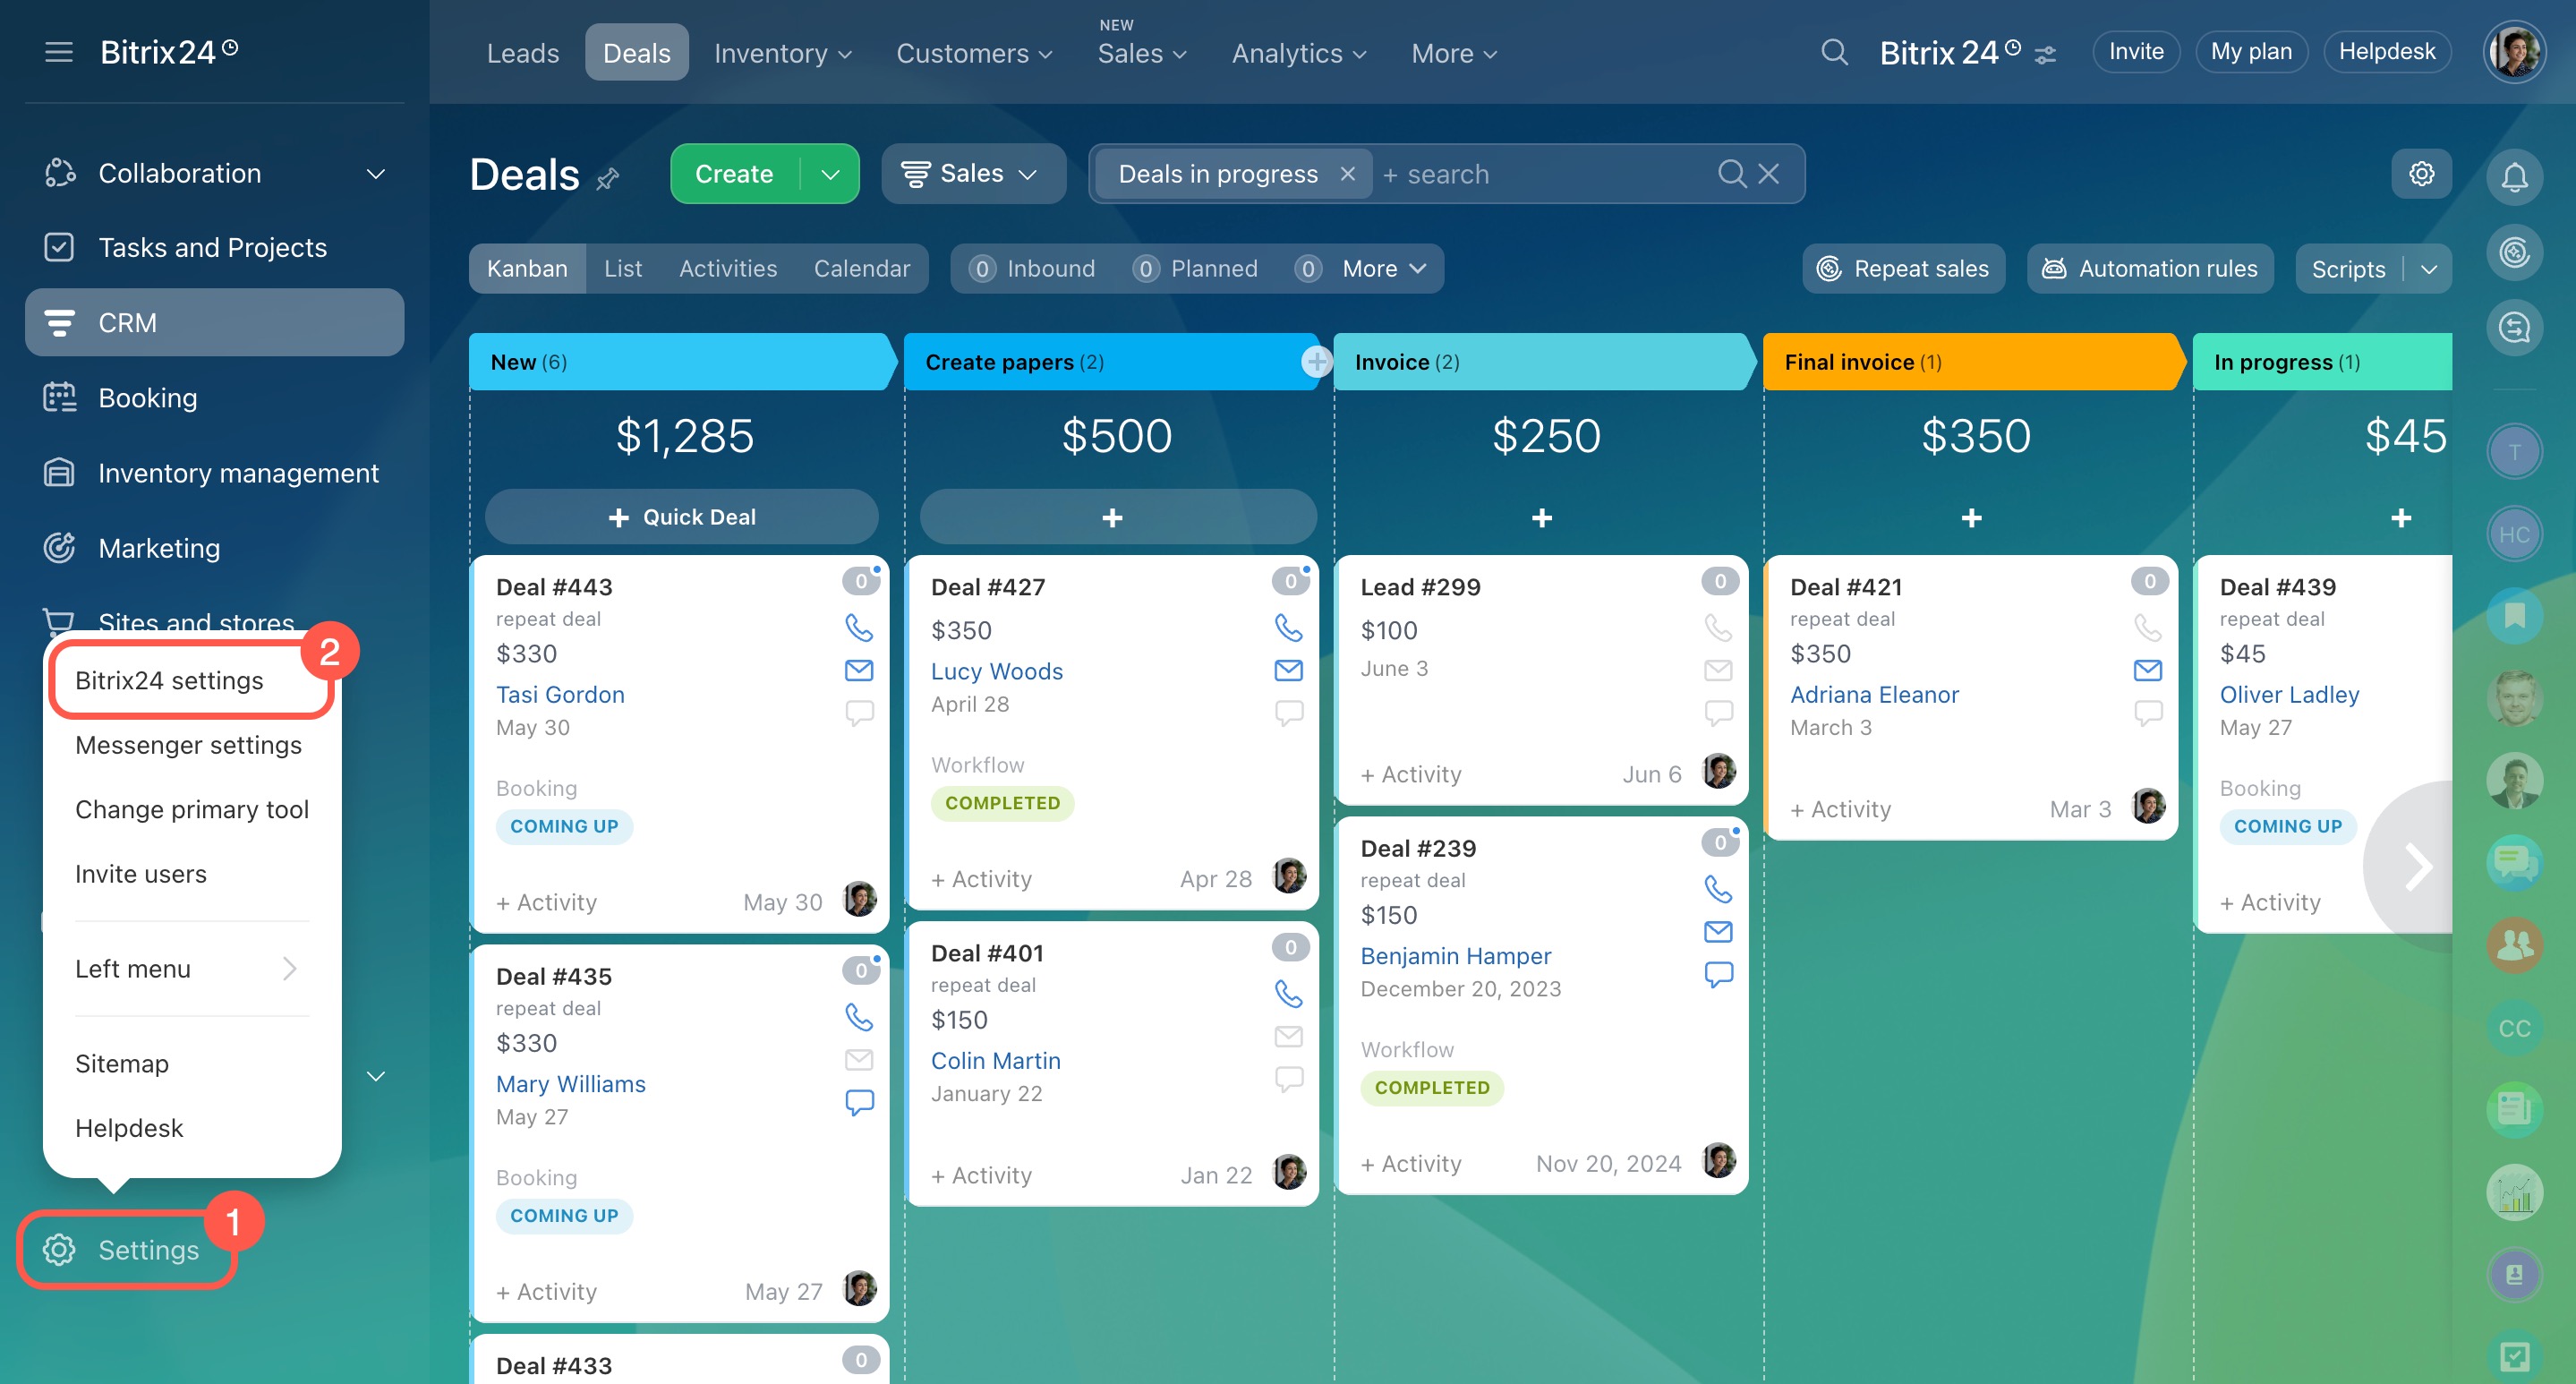2576x1384 pixels.
Task: Click email icon on Deal #427
Action: [1288, 670]
